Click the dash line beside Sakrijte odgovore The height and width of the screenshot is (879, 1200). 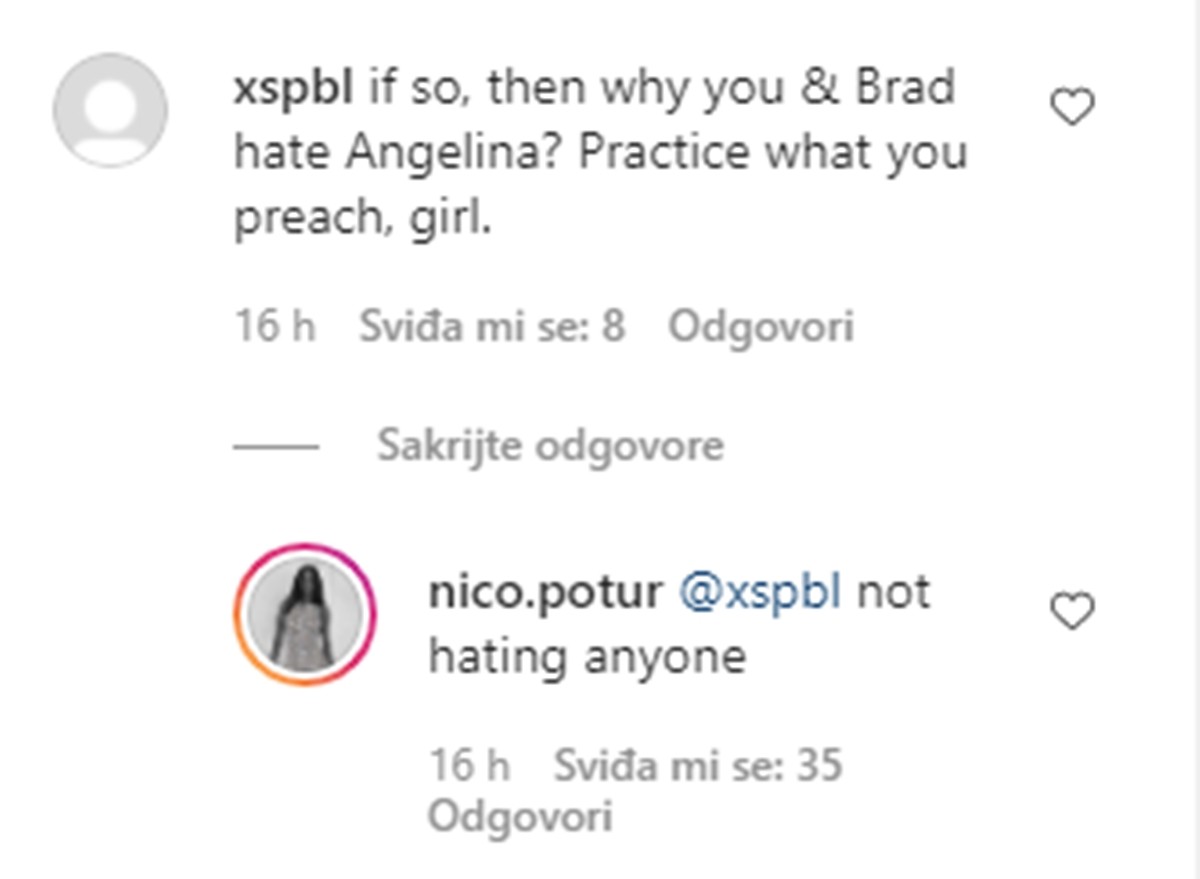tap(276, 447)
